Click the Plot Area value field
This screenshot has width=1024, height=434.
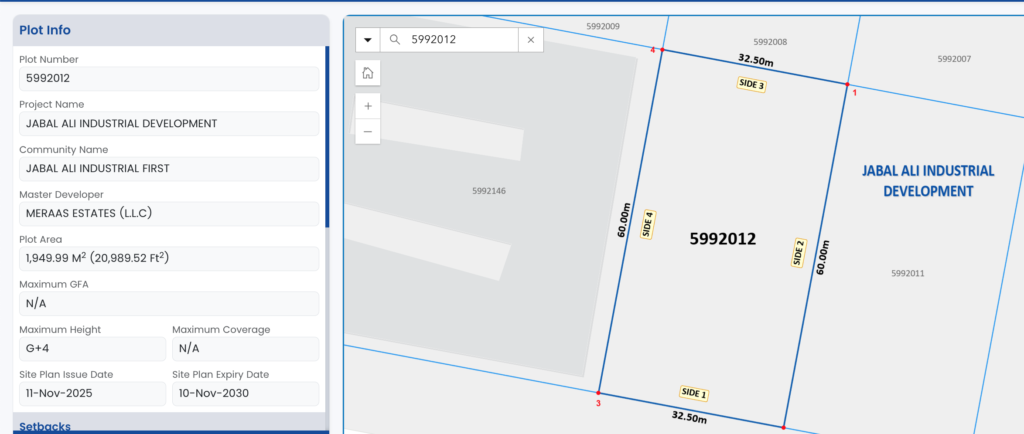[x=168, y=258]
